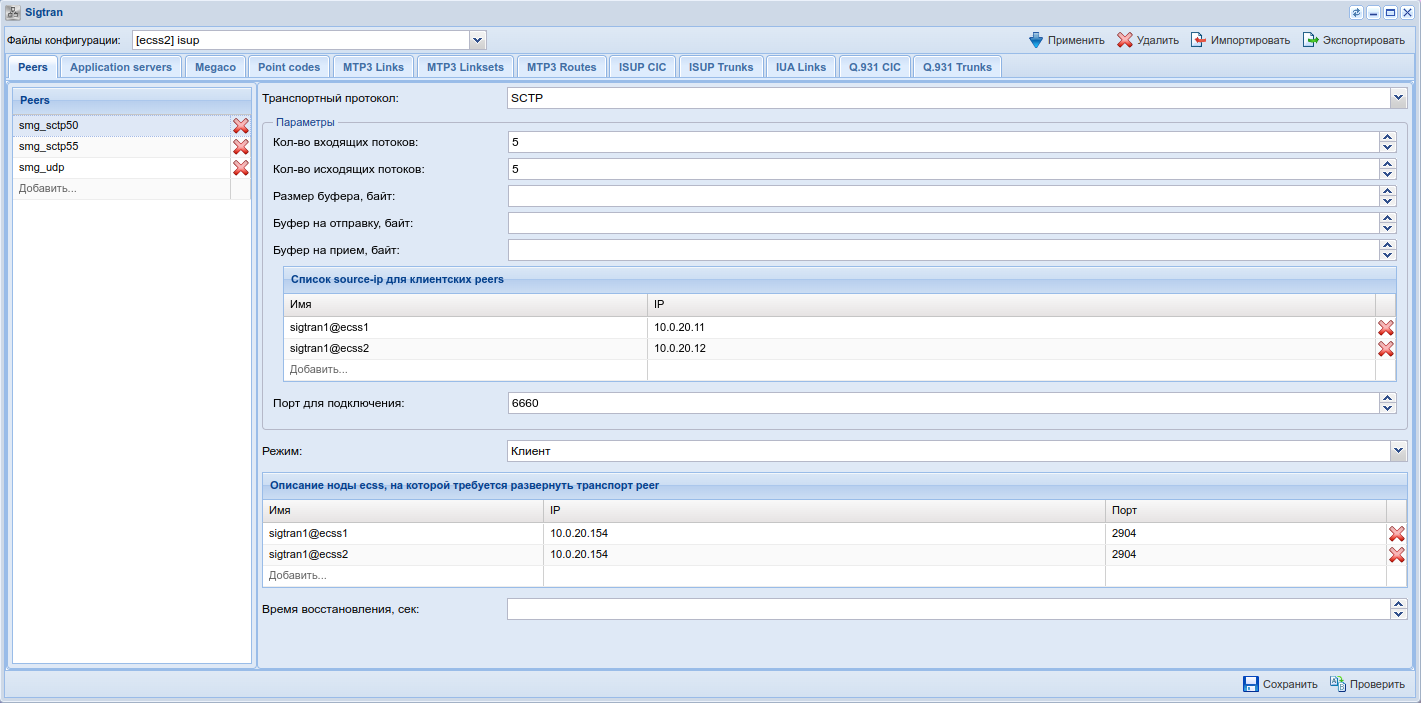Click the Время восстановления input field

pyautogui.click(x=949, y=609)
